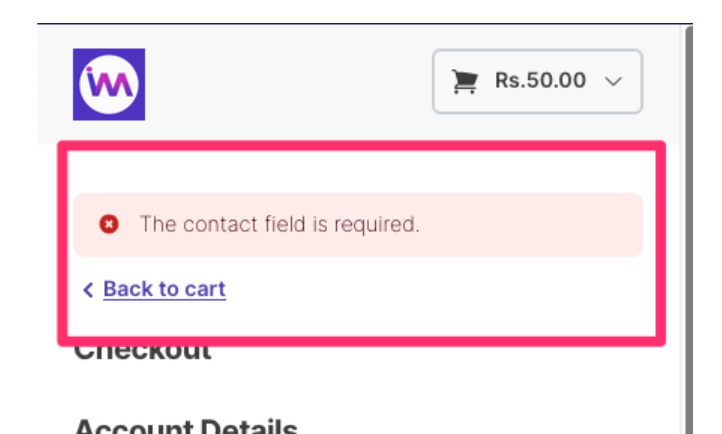
Task: Click the shopping cart icon
Action: 464,81
